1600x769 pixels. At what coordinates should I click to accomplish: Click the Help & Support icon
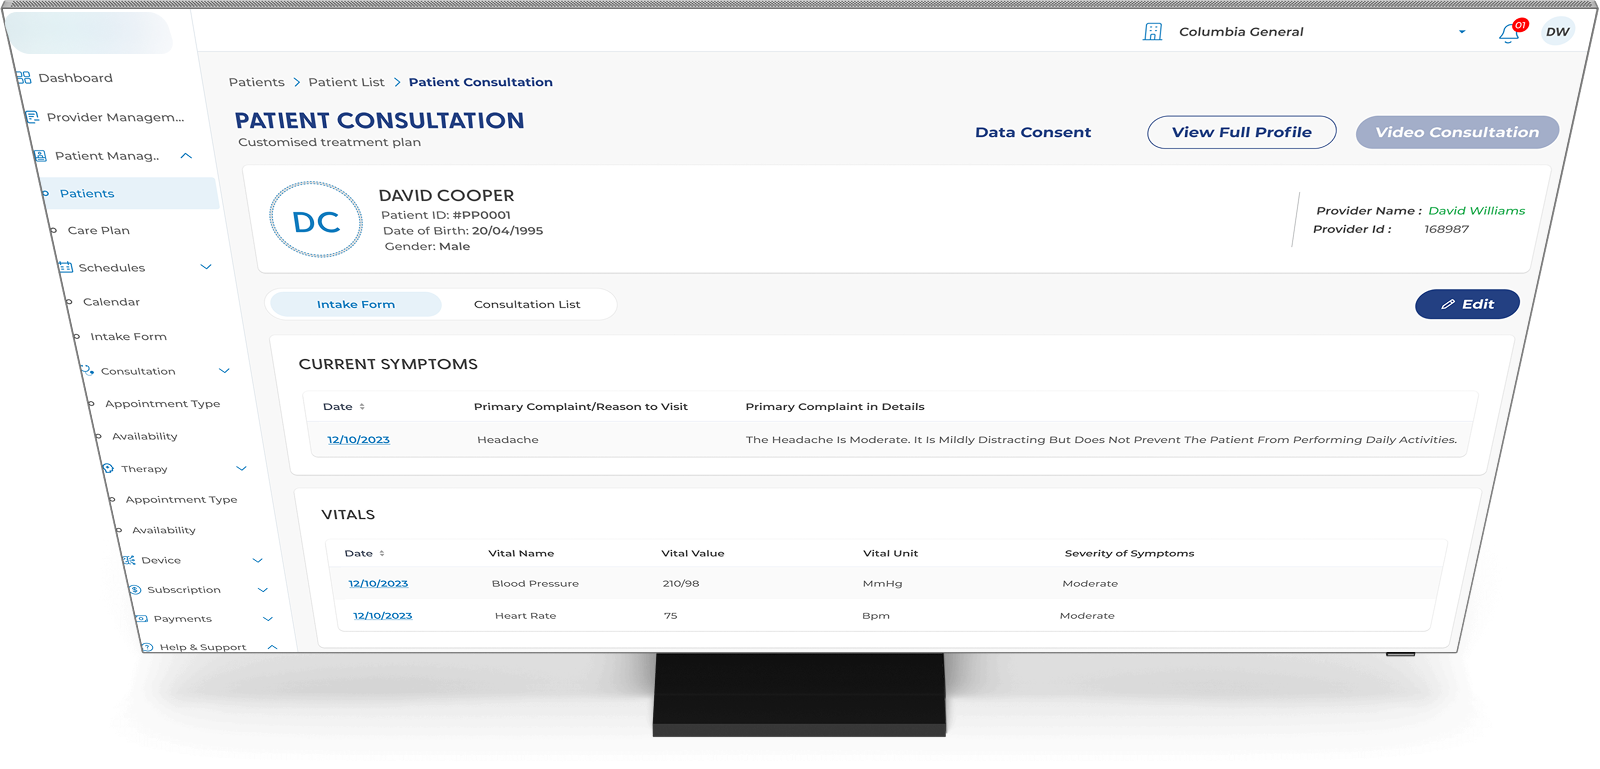pyautogui.click(x=148, y=647)
